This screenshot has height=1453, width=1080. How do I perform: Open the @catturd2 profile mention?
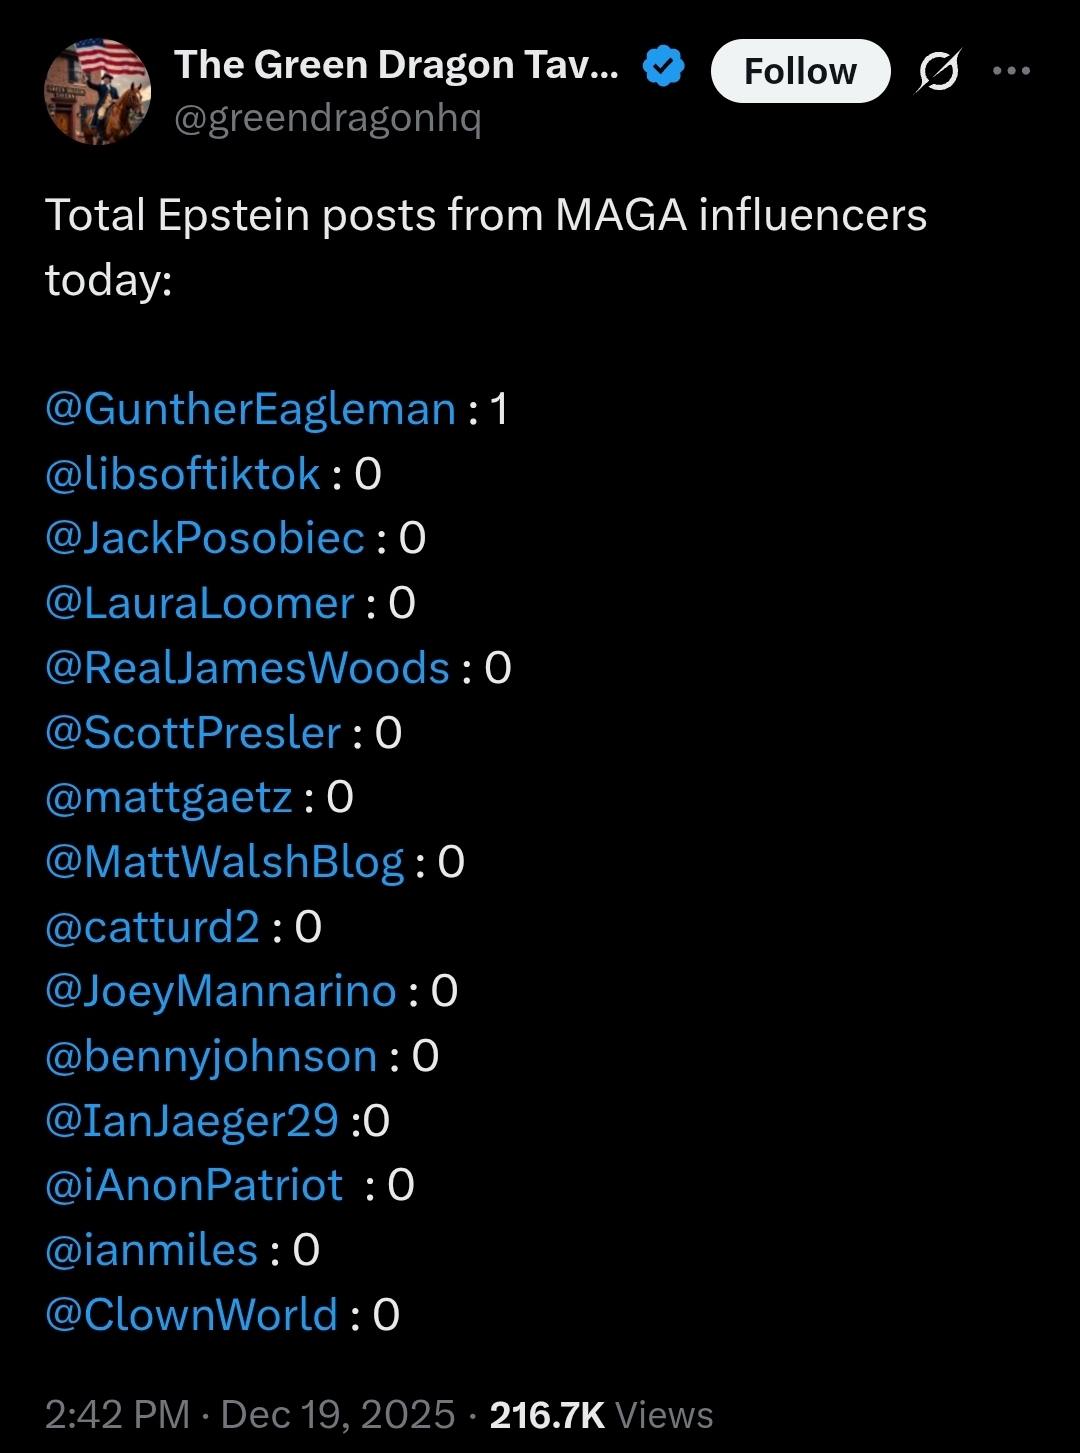pyautogui.click(x=153, y=927)
